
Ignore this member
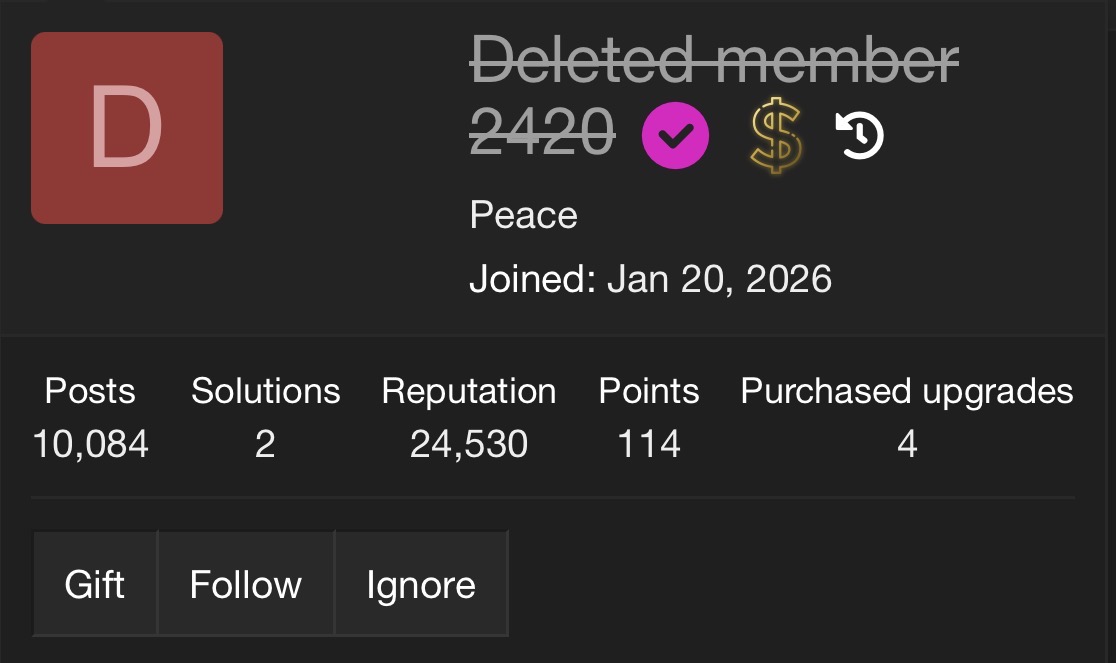click(x=421, y=584)
